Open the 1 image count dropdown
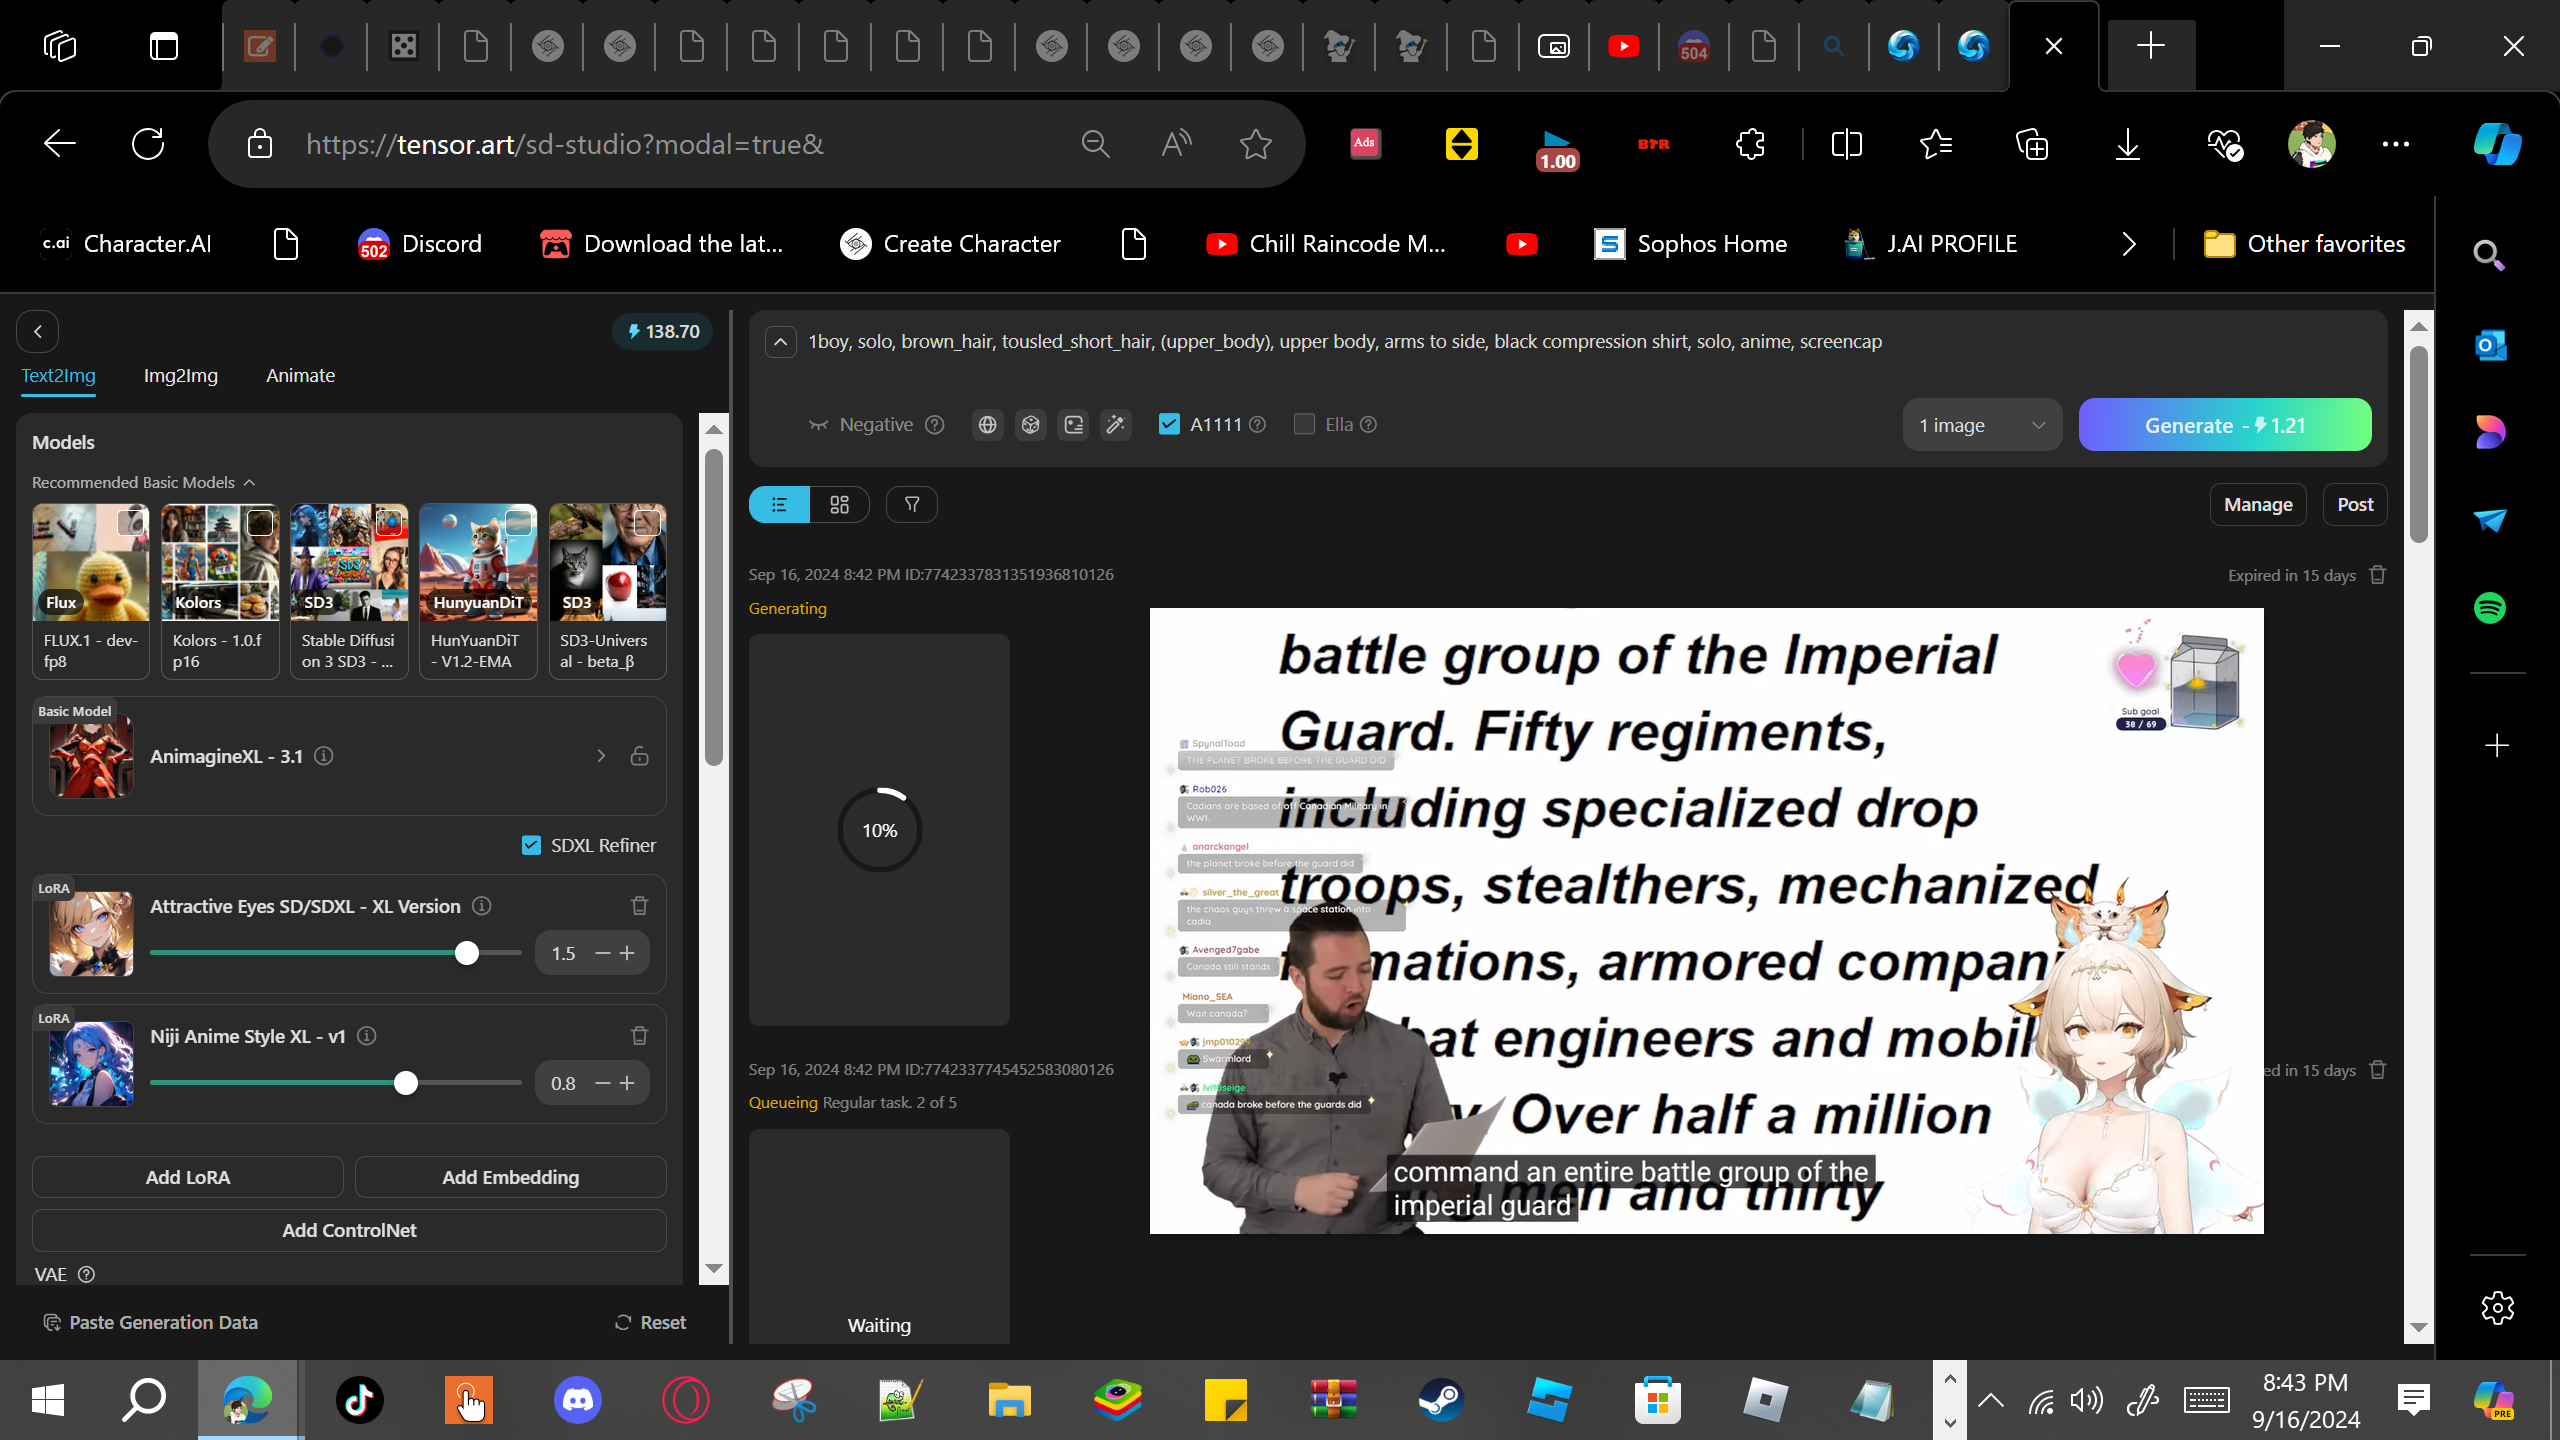Viewport: 2560px width, 1440px height. [x=1982, y=425]
